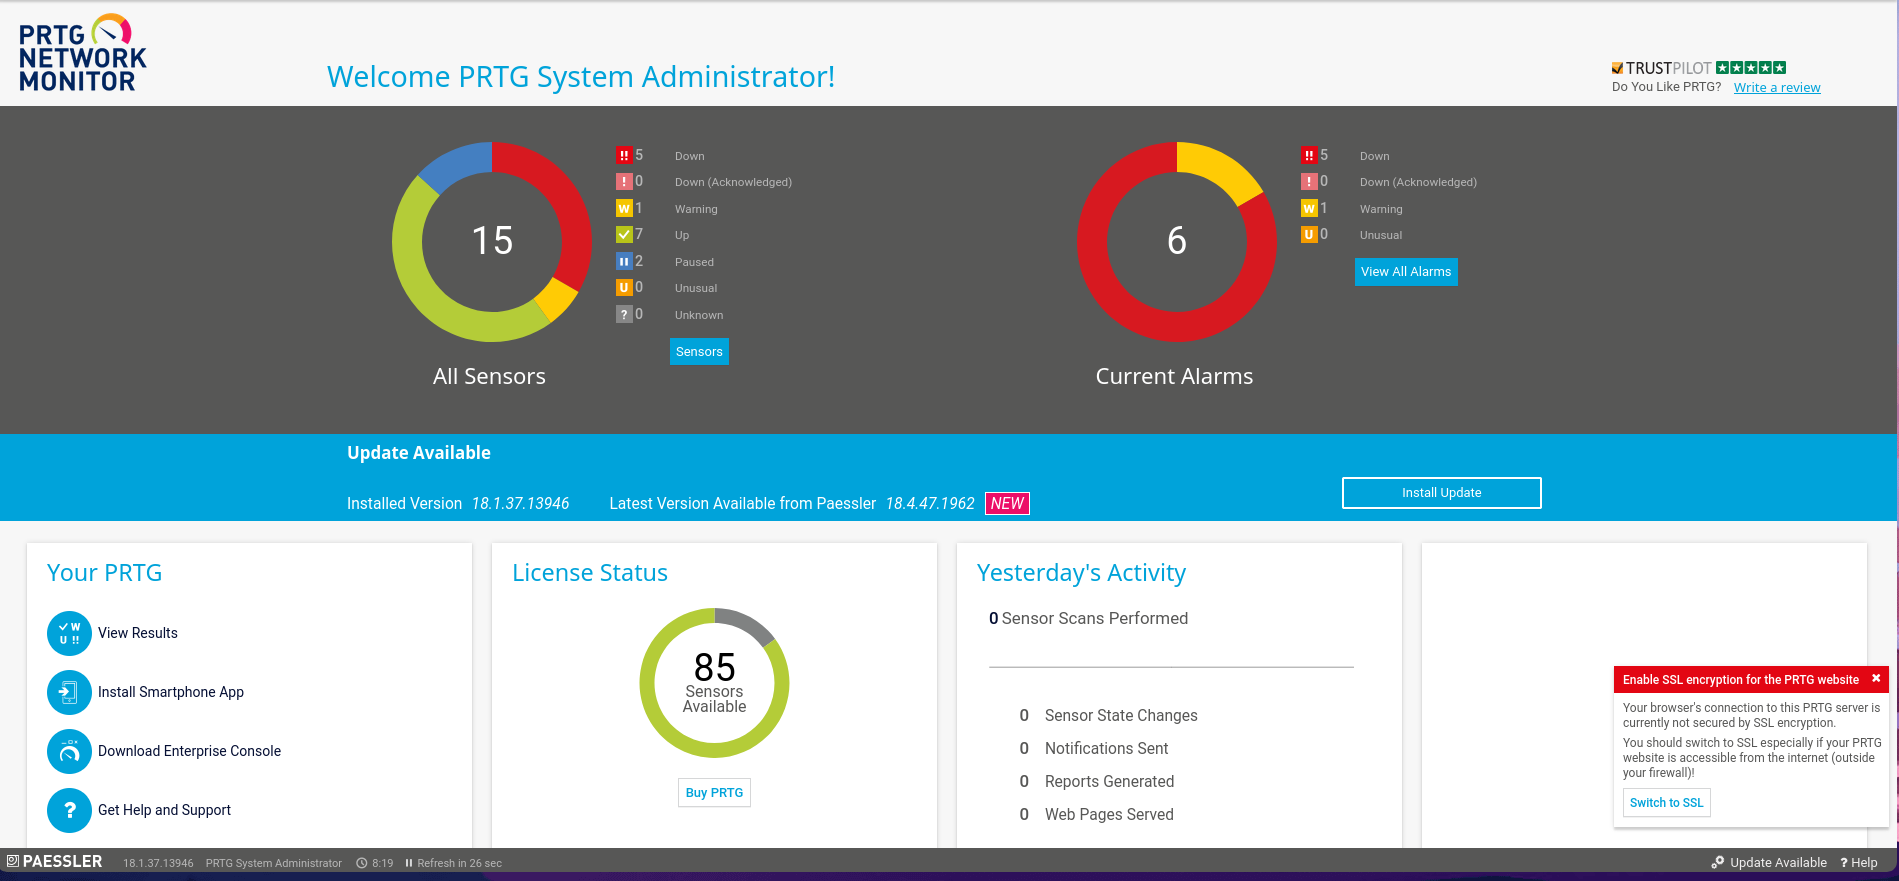Click the Warning icon in Current Alarms
This screenshot has height=881, width=1899.
click(1309, 208)
